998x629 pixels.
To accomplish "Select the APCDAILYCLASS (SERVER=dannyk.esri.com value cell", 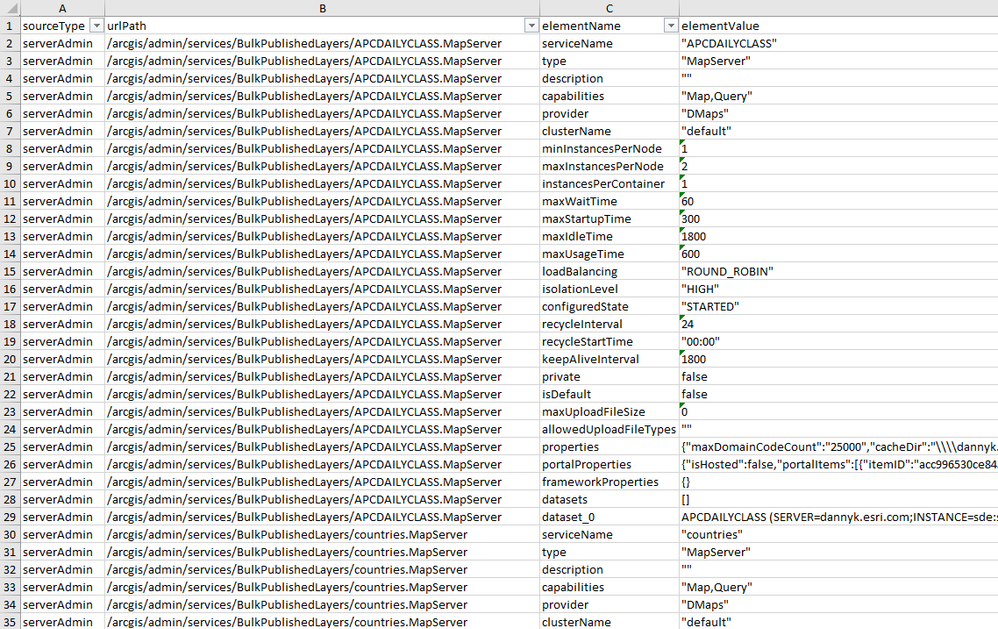I will coord(838,517).
